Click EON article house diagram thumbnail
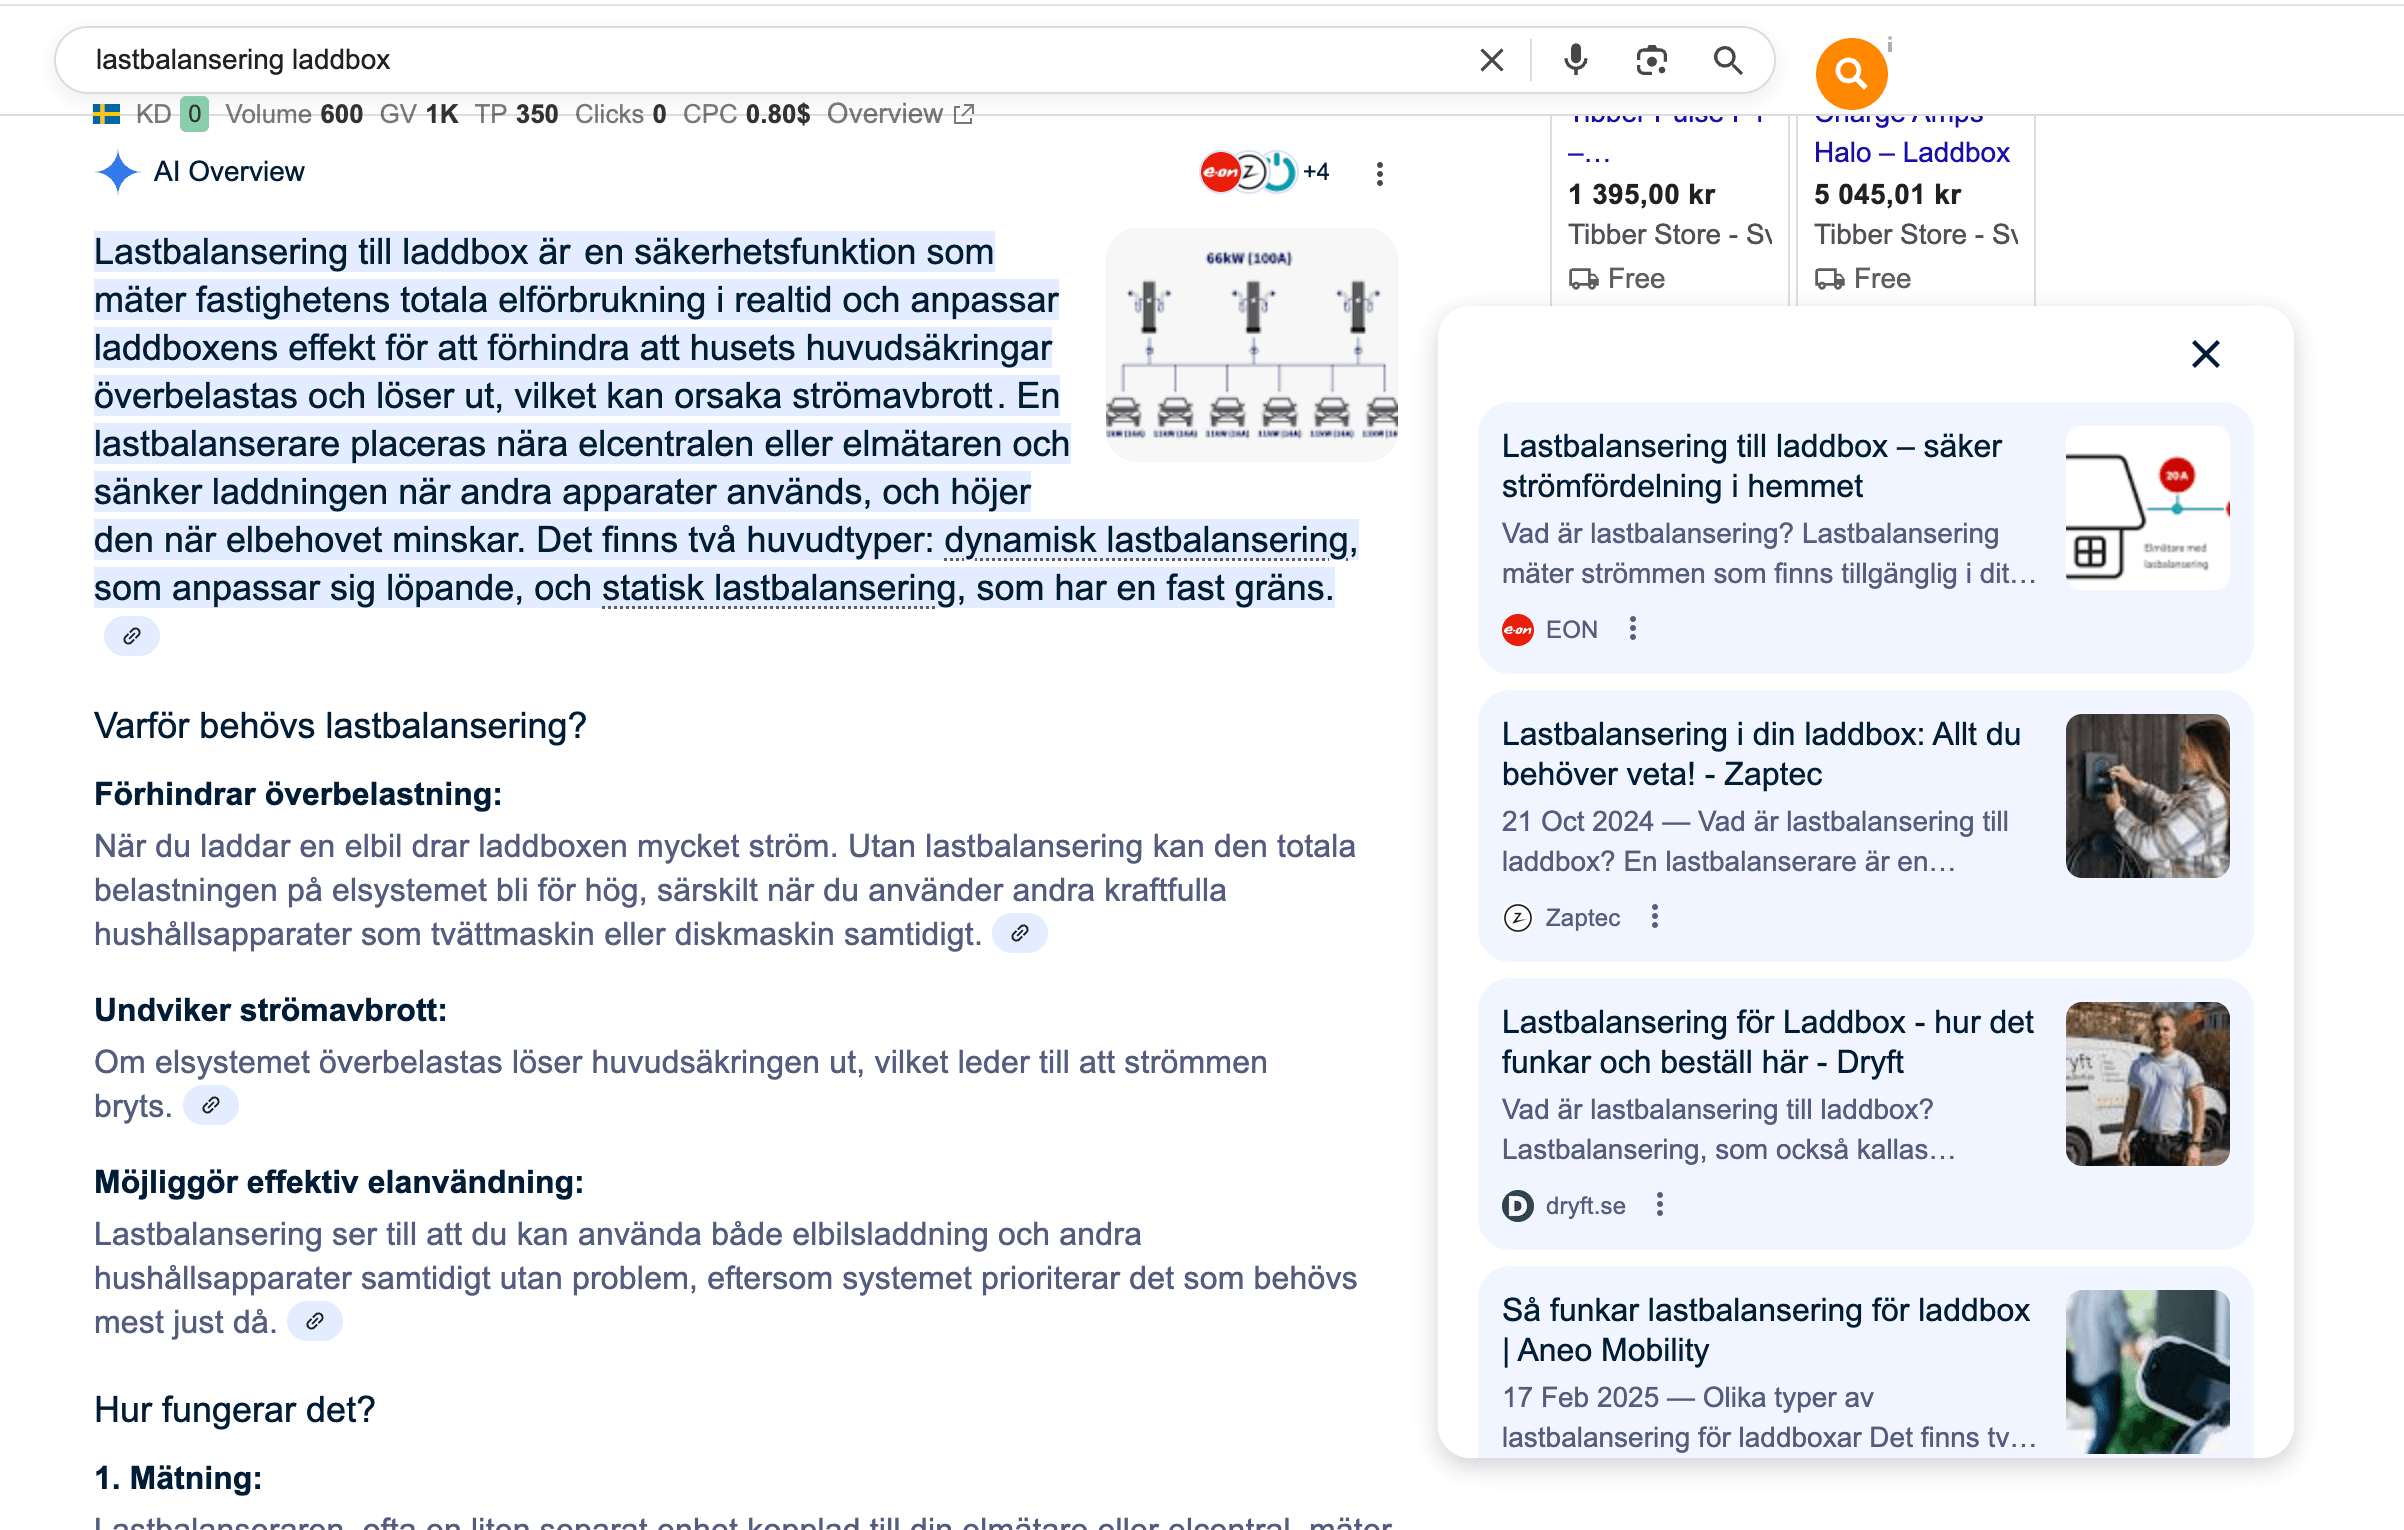Image resolution: width=2404 pixels, height=1530 pixels. [x=2147, y=508]
